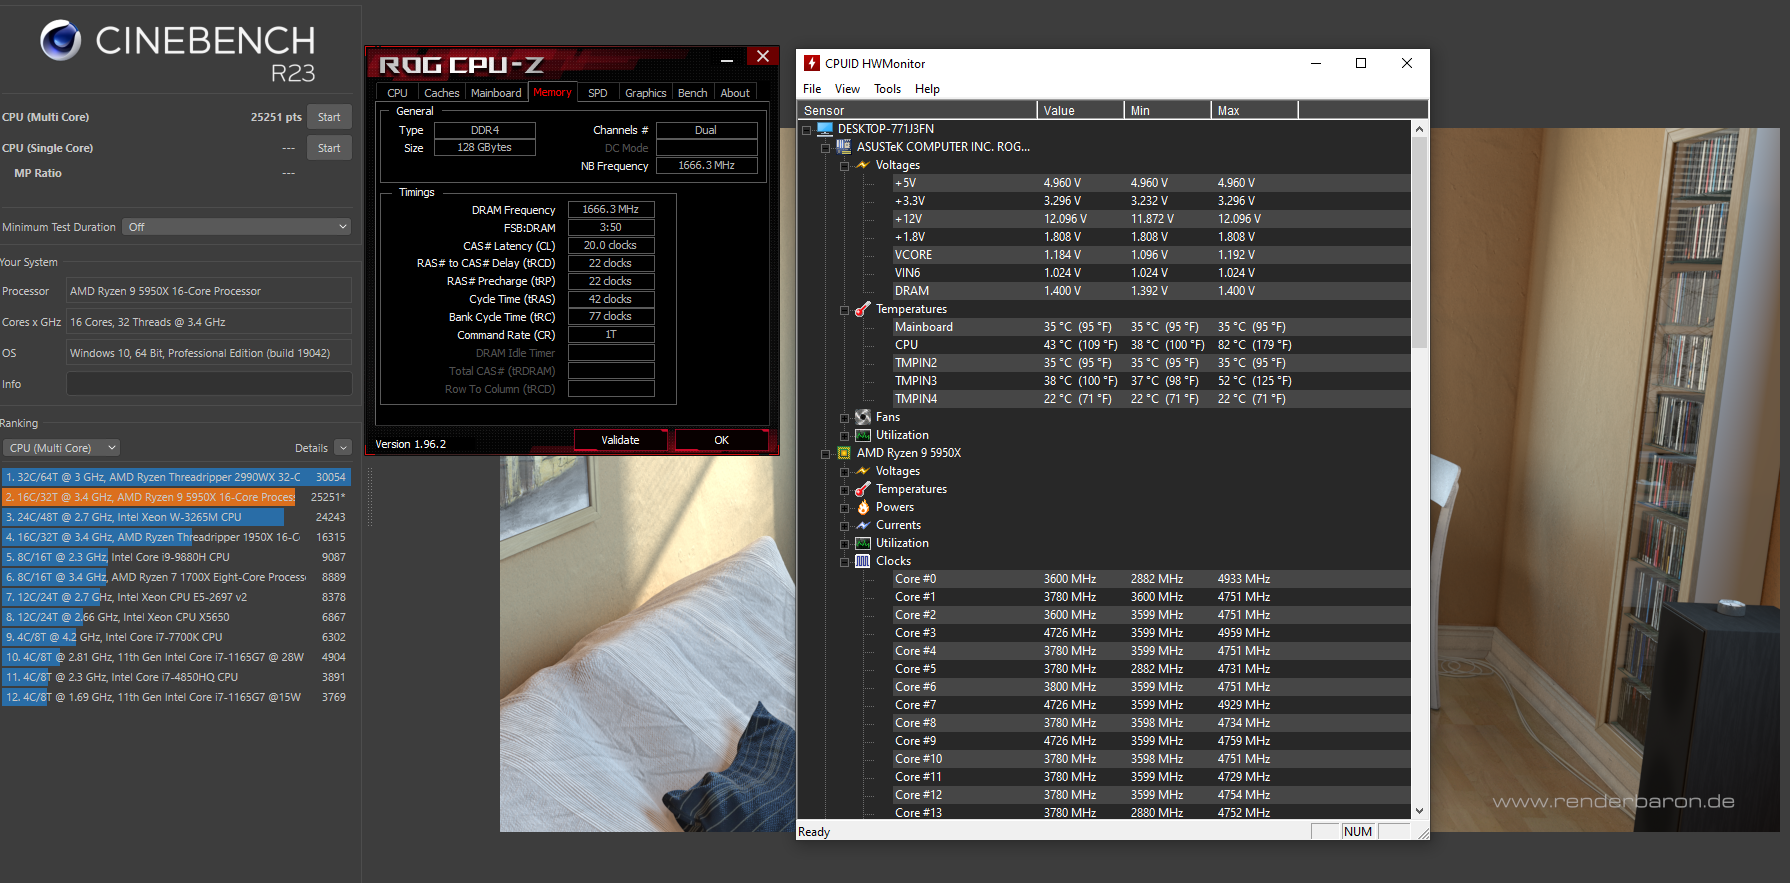The width and height of the screenshot is (1790, 883).
Task: Expand the Powers branch
Action: point(845,508)
